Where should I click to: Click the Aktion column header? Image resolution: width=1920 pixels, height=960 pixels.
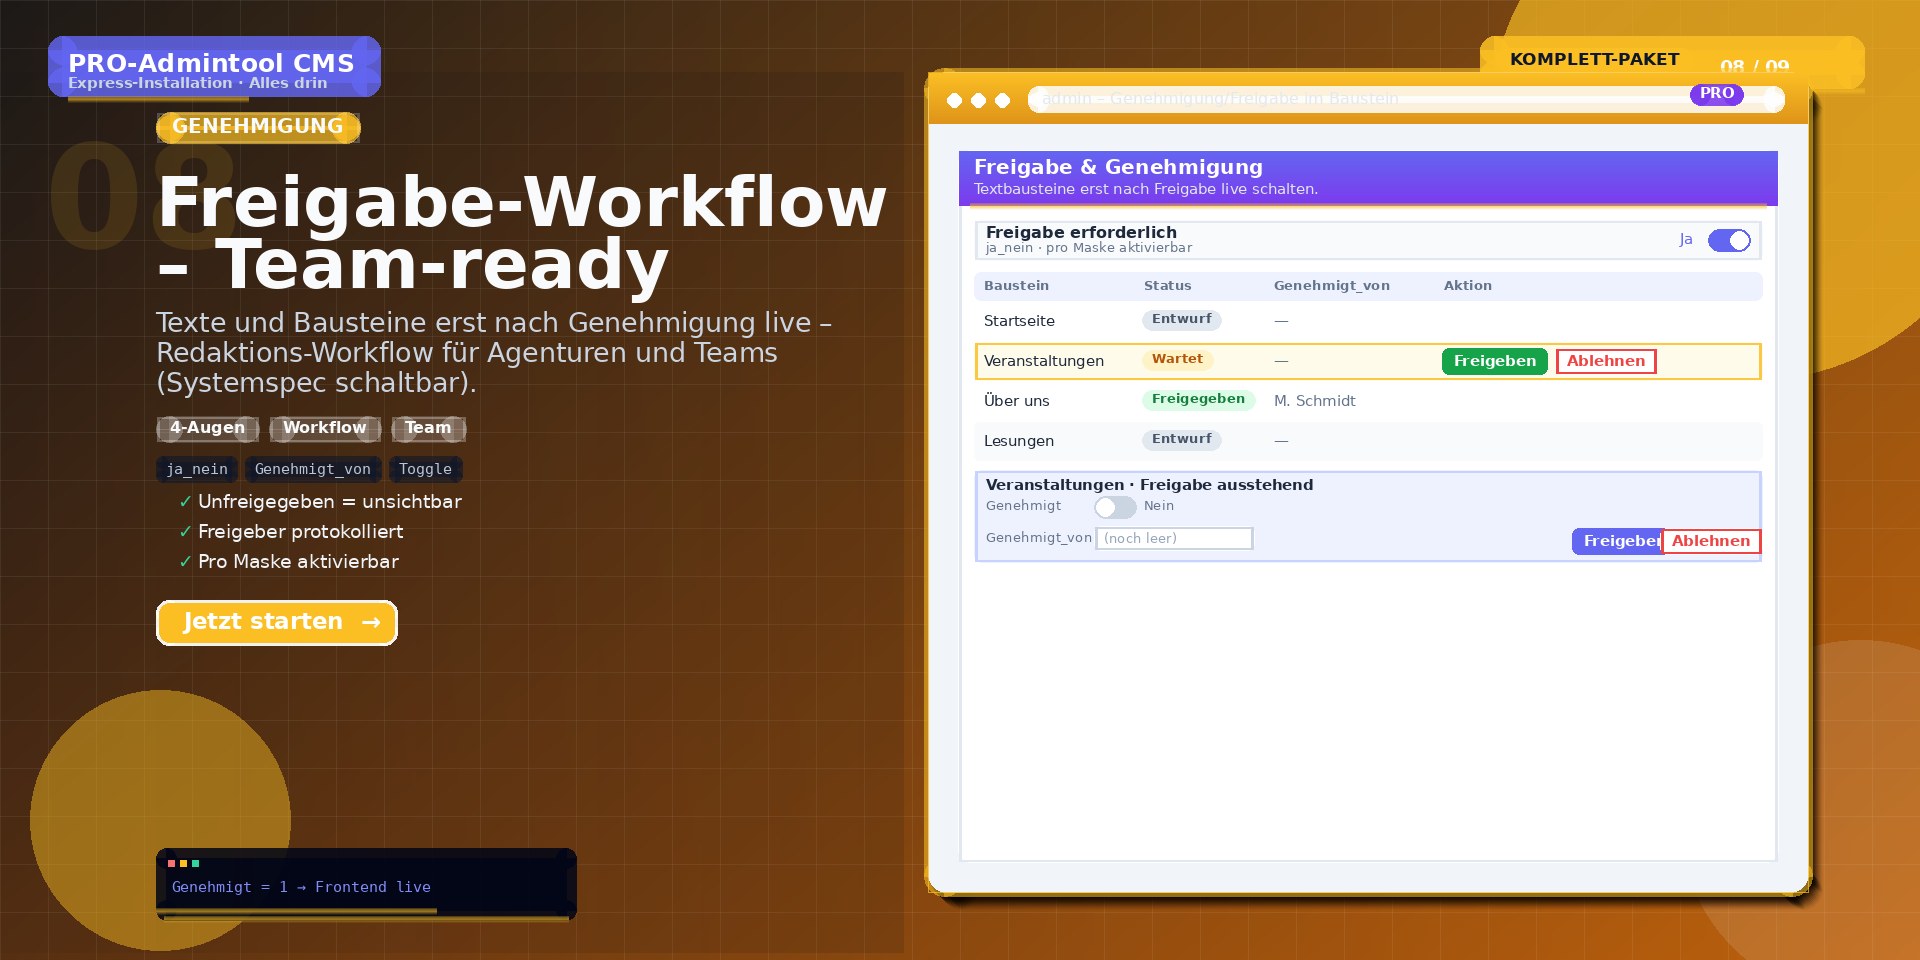coord(1467,286)
